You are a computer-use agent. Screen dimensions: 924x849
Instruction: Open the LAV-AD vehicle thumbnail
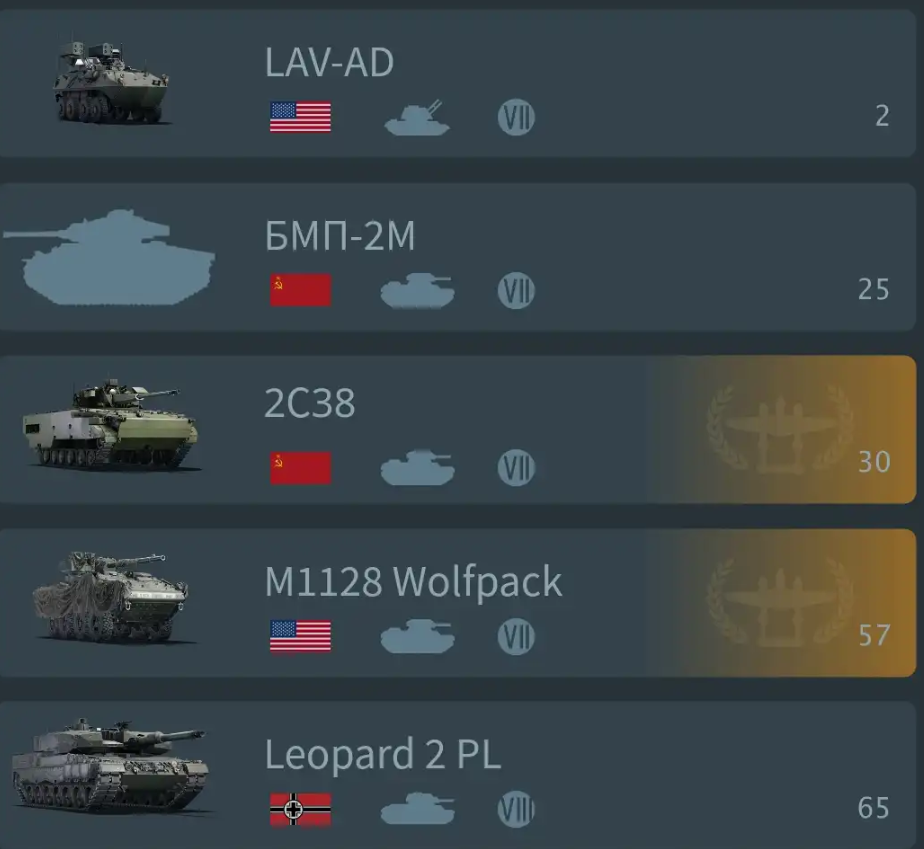(x=111, y=82)
